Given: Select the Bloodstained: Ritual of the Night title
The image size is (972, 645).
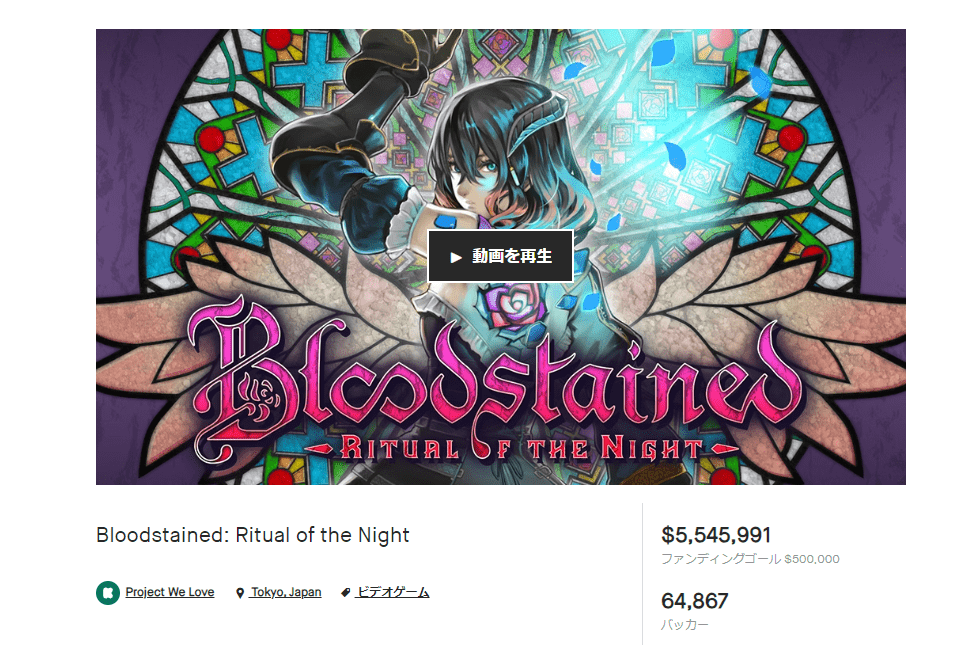Looking at the screenshot, I should pos(253,535).
